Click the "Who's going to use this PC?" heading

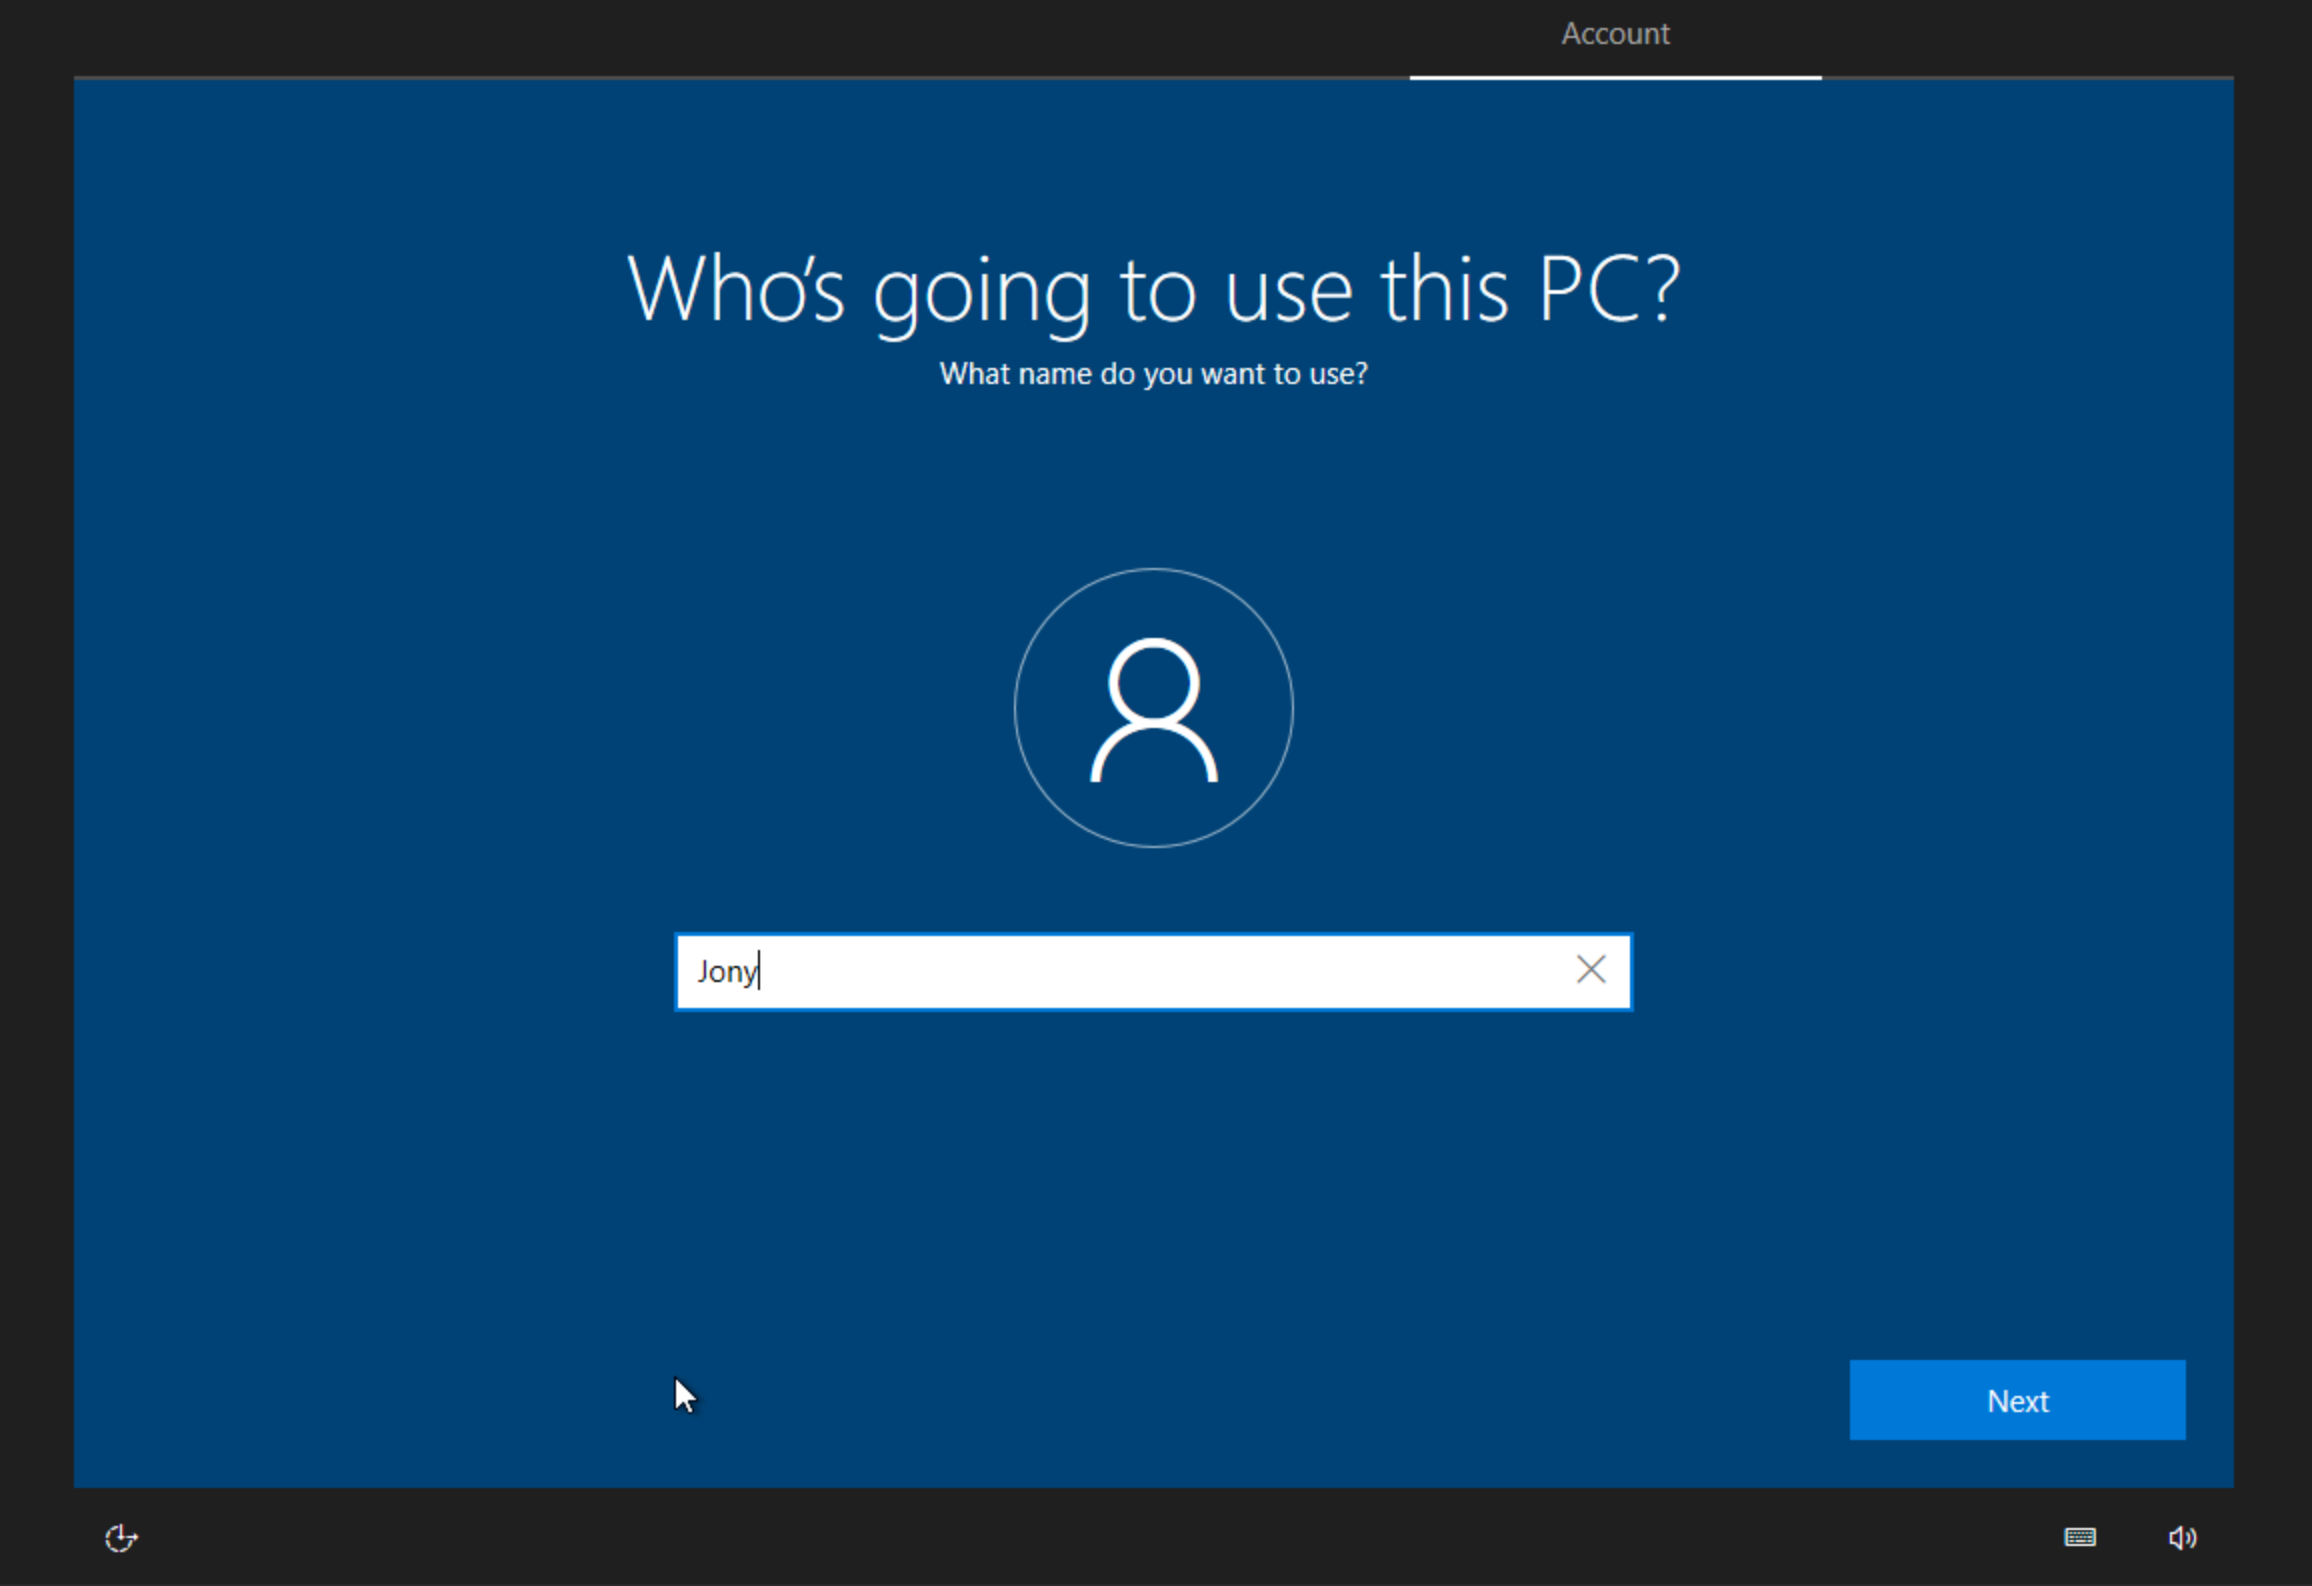pyautogui.click(x=1153, y=290)
